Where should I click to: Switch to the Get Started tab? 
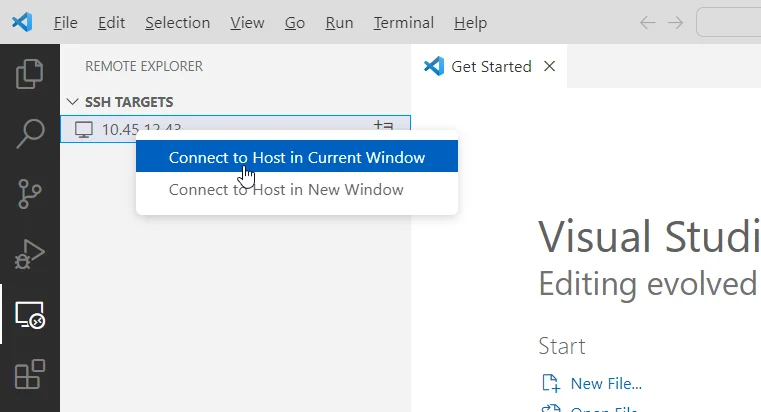point(489,66)
